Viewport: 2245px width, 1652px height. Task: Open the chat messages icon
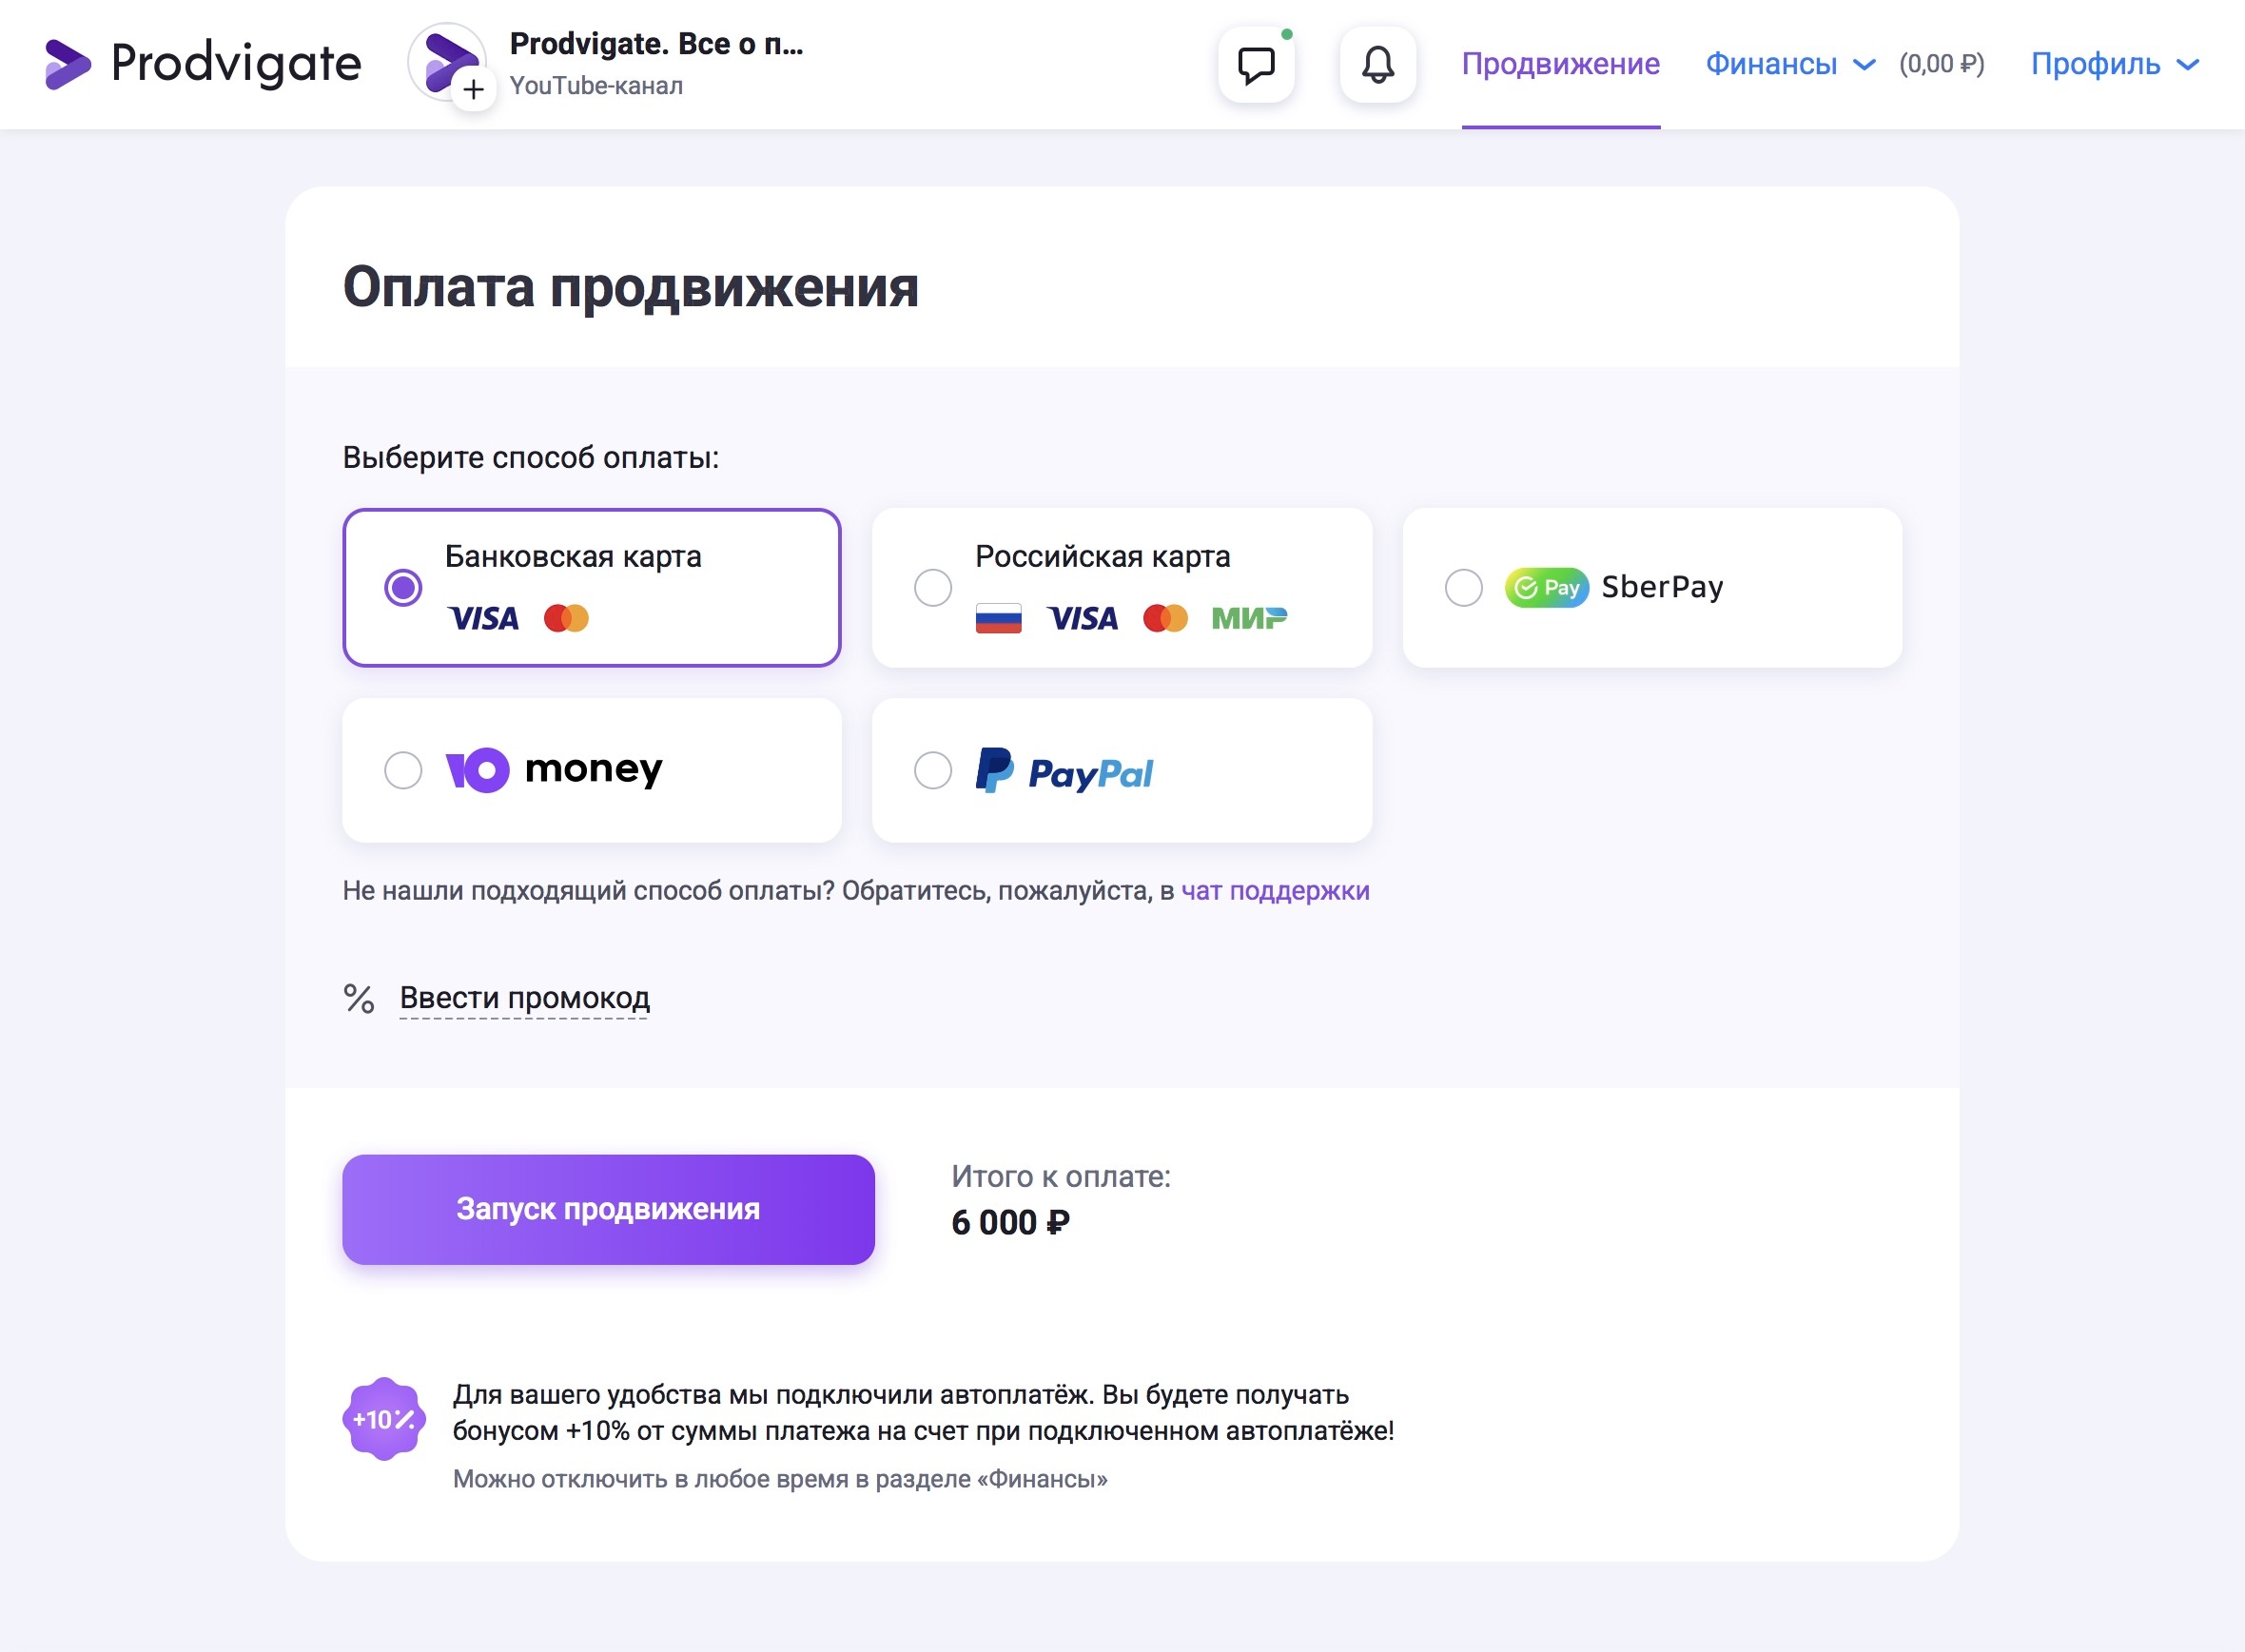coord(1256,65)
